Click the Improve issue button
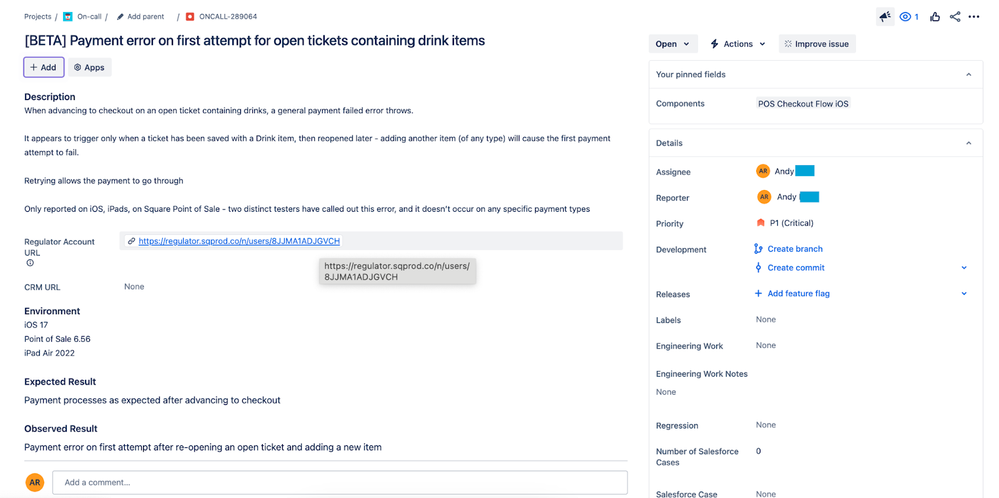 point(816,44)
